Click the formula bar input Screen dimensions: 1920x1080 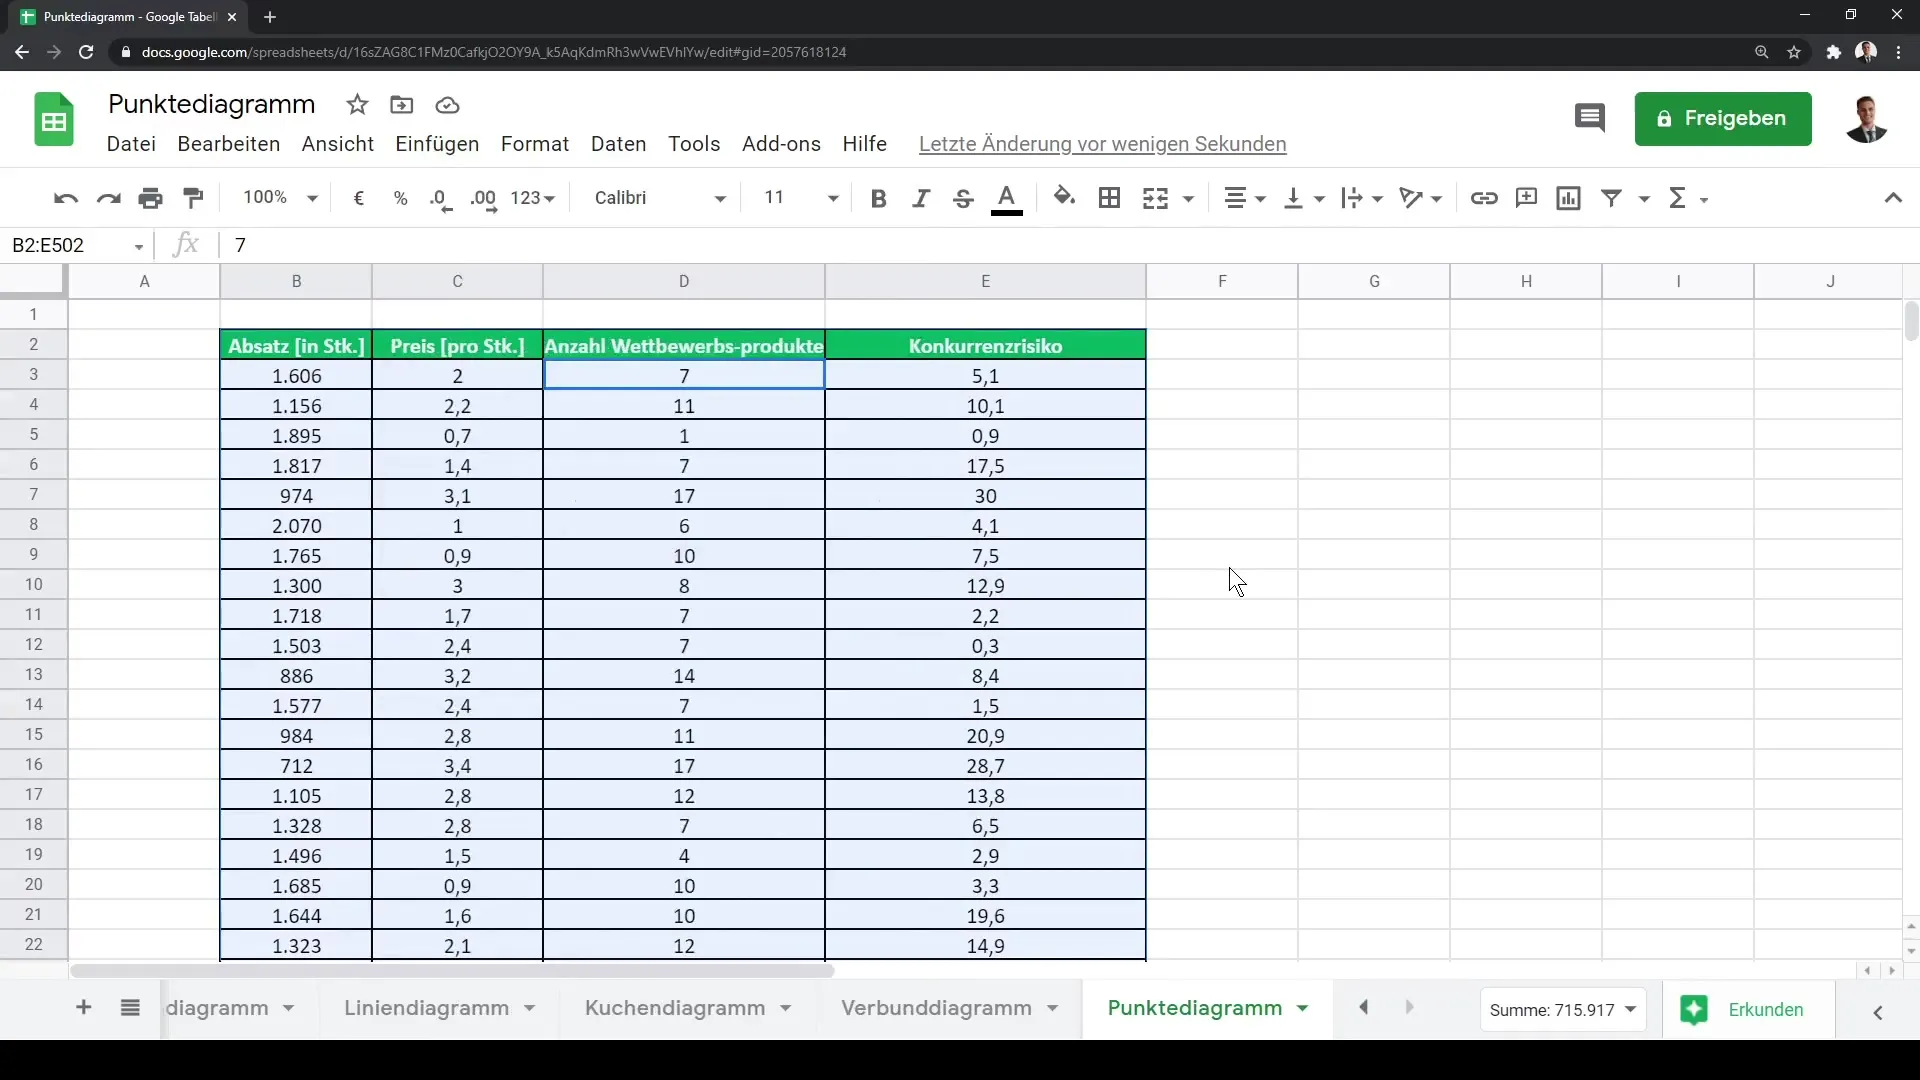point(1070,245)
